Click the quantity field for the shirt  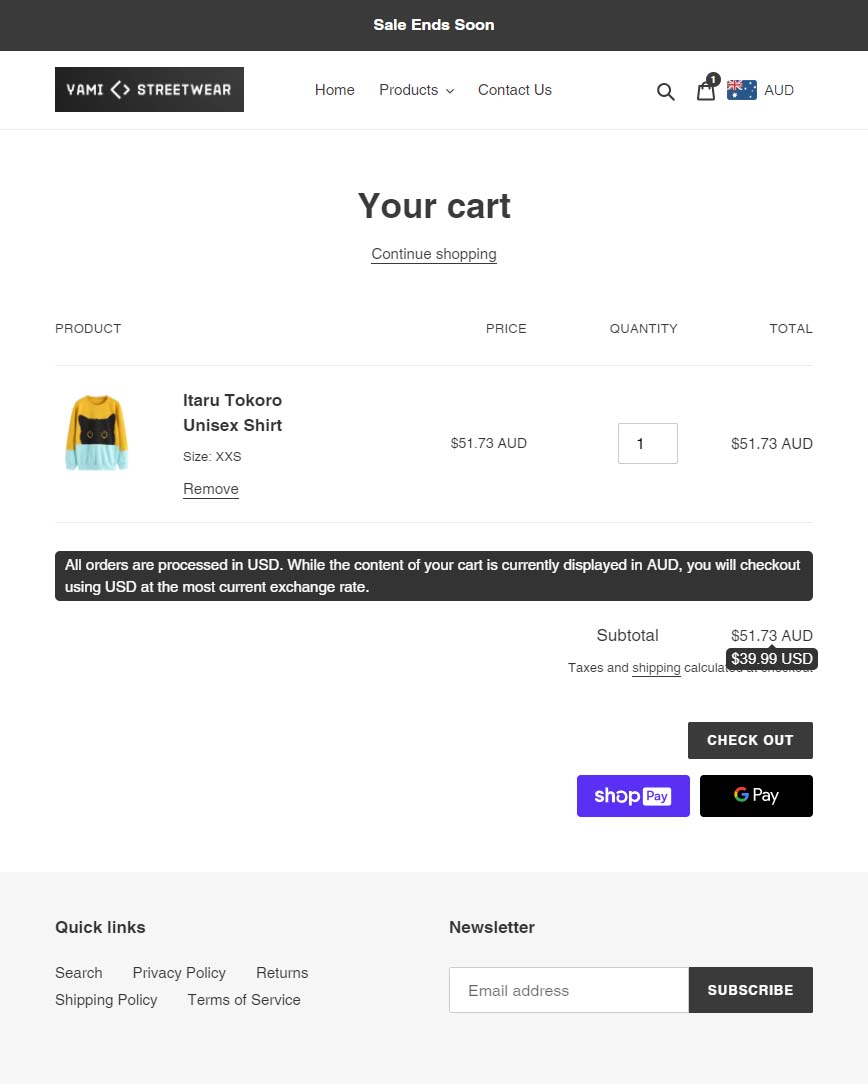pos(648,443)
